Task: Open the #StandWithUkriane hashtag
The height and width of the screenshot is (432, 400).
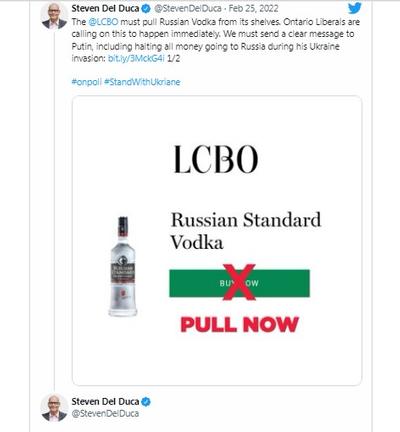Action: point(142,82)
